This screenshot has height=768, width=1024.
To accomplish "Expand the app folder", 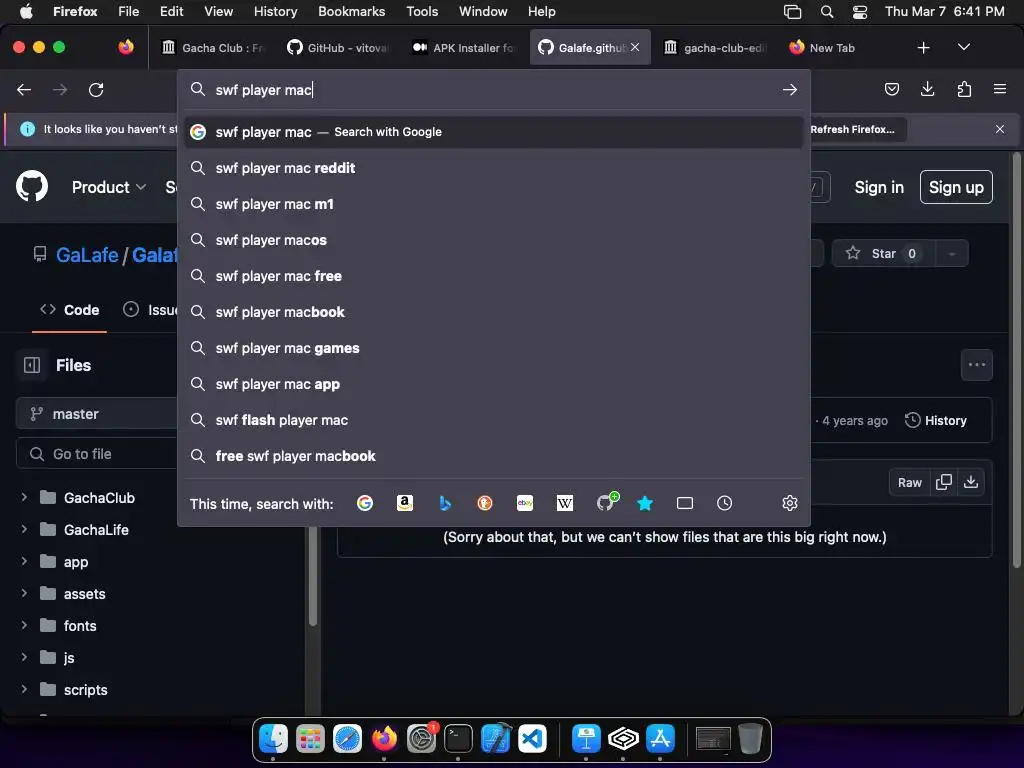I will (24, 562).
